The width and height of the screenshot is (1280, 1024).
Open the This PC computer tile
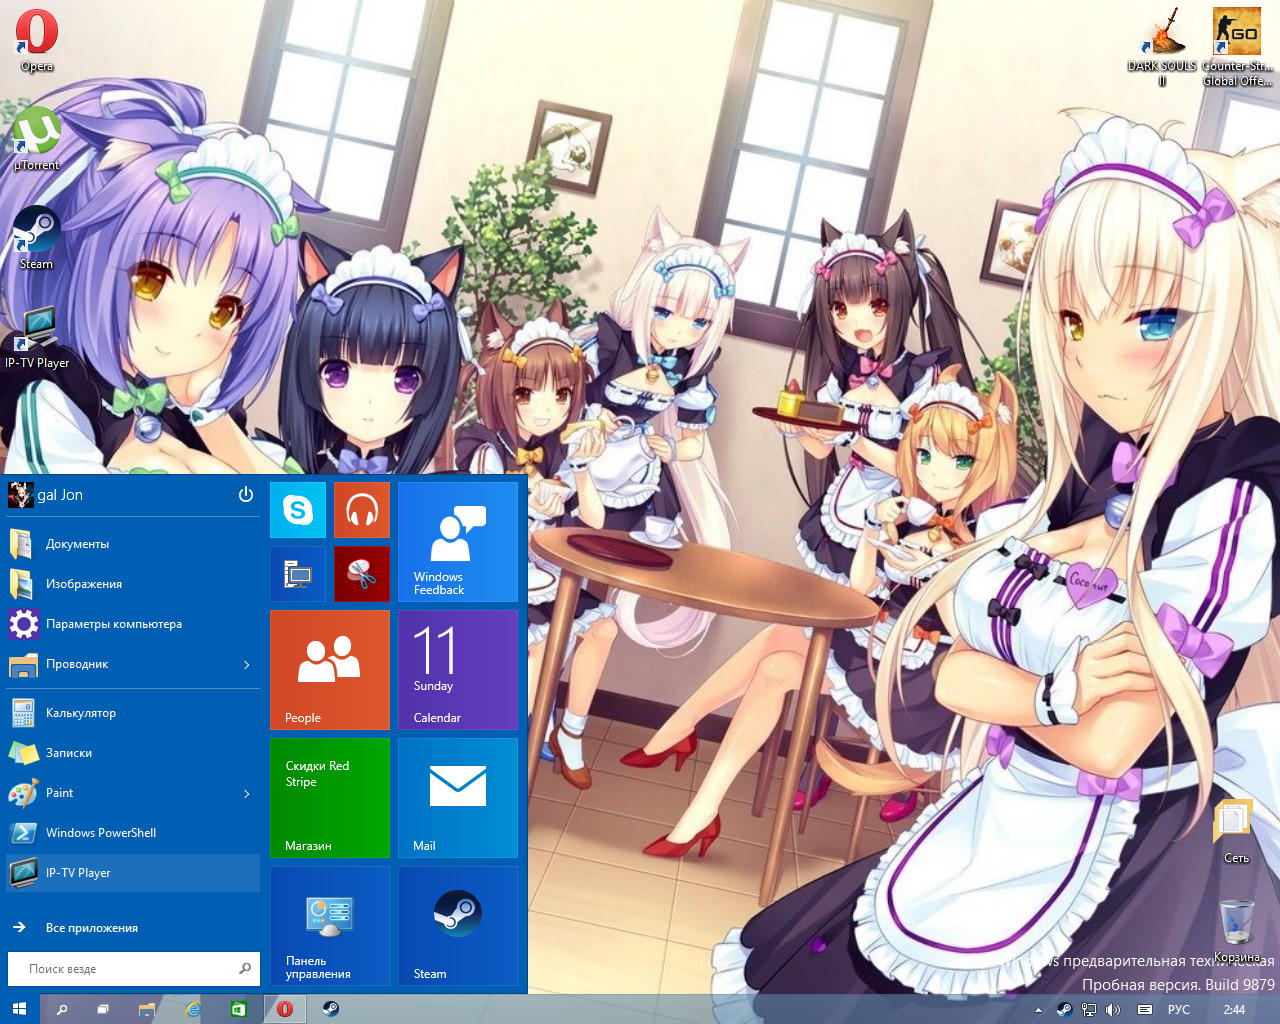(x=298, y=574)
